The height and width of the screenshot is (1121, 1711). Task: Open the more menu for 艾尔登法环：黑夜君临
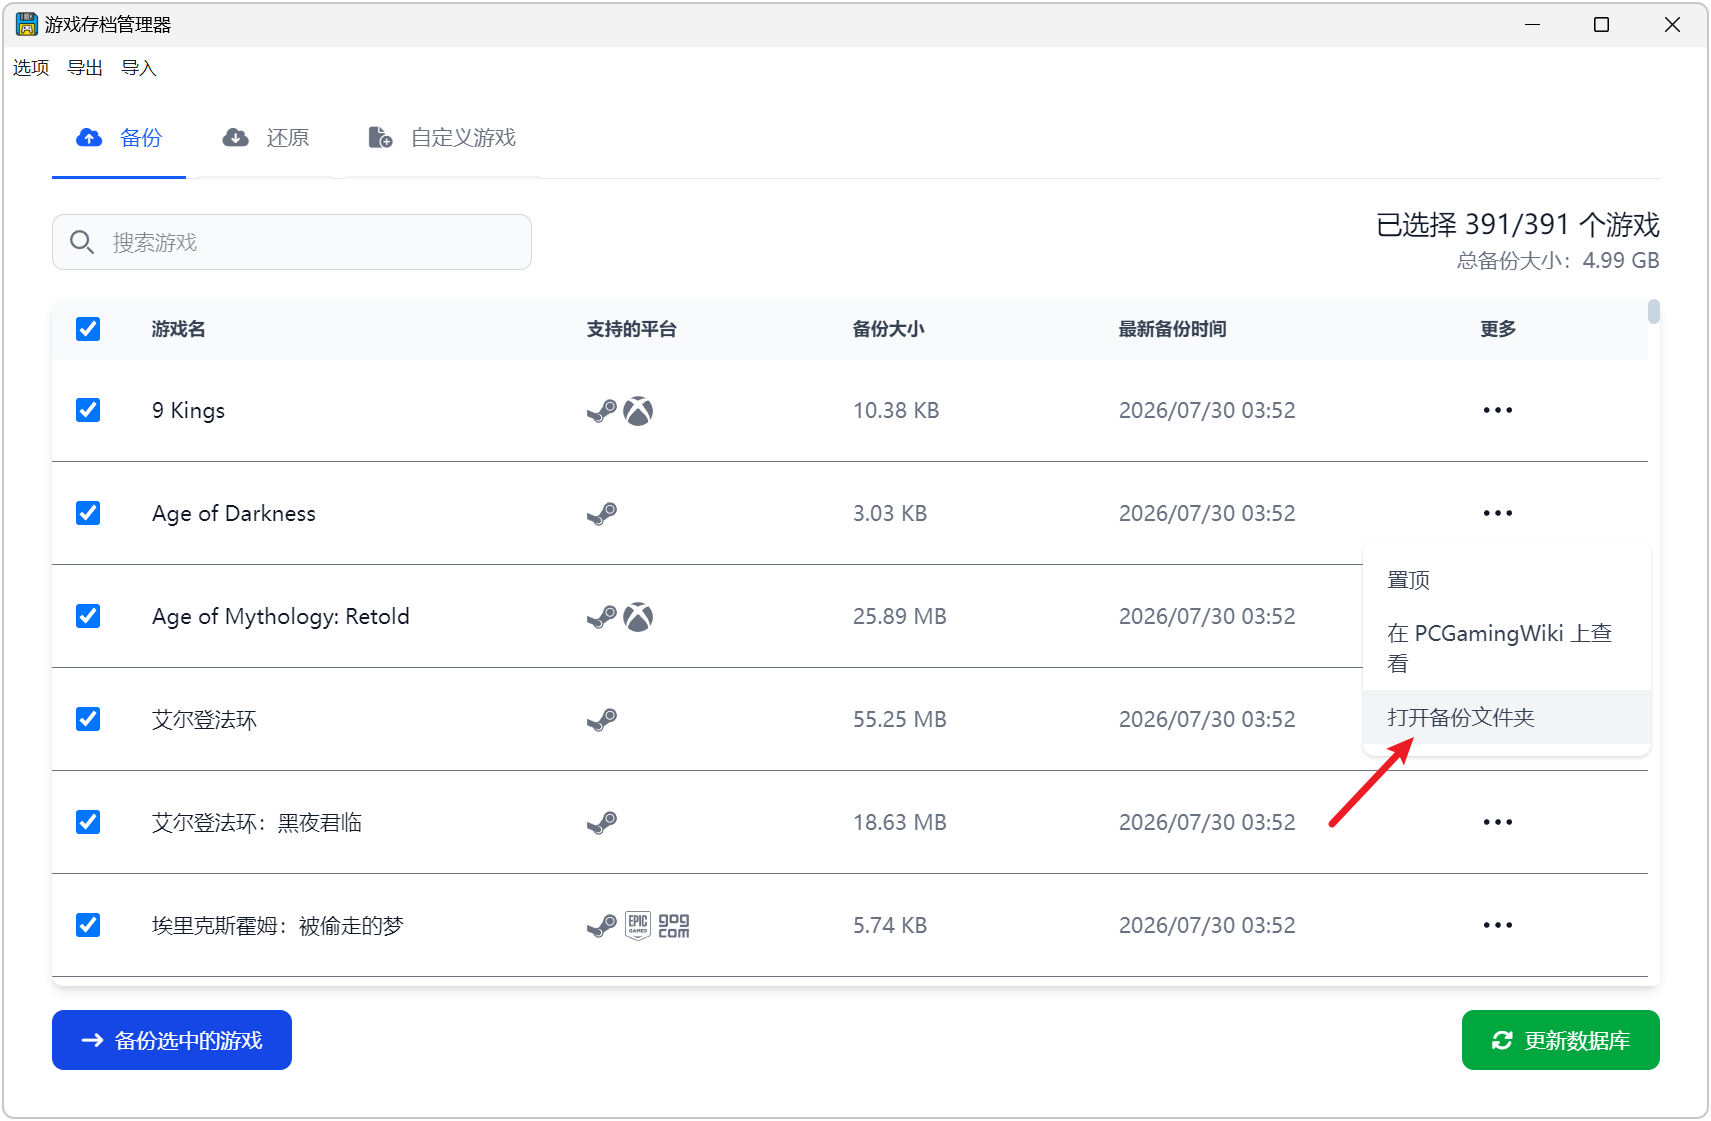click(x=1498, y=822)
